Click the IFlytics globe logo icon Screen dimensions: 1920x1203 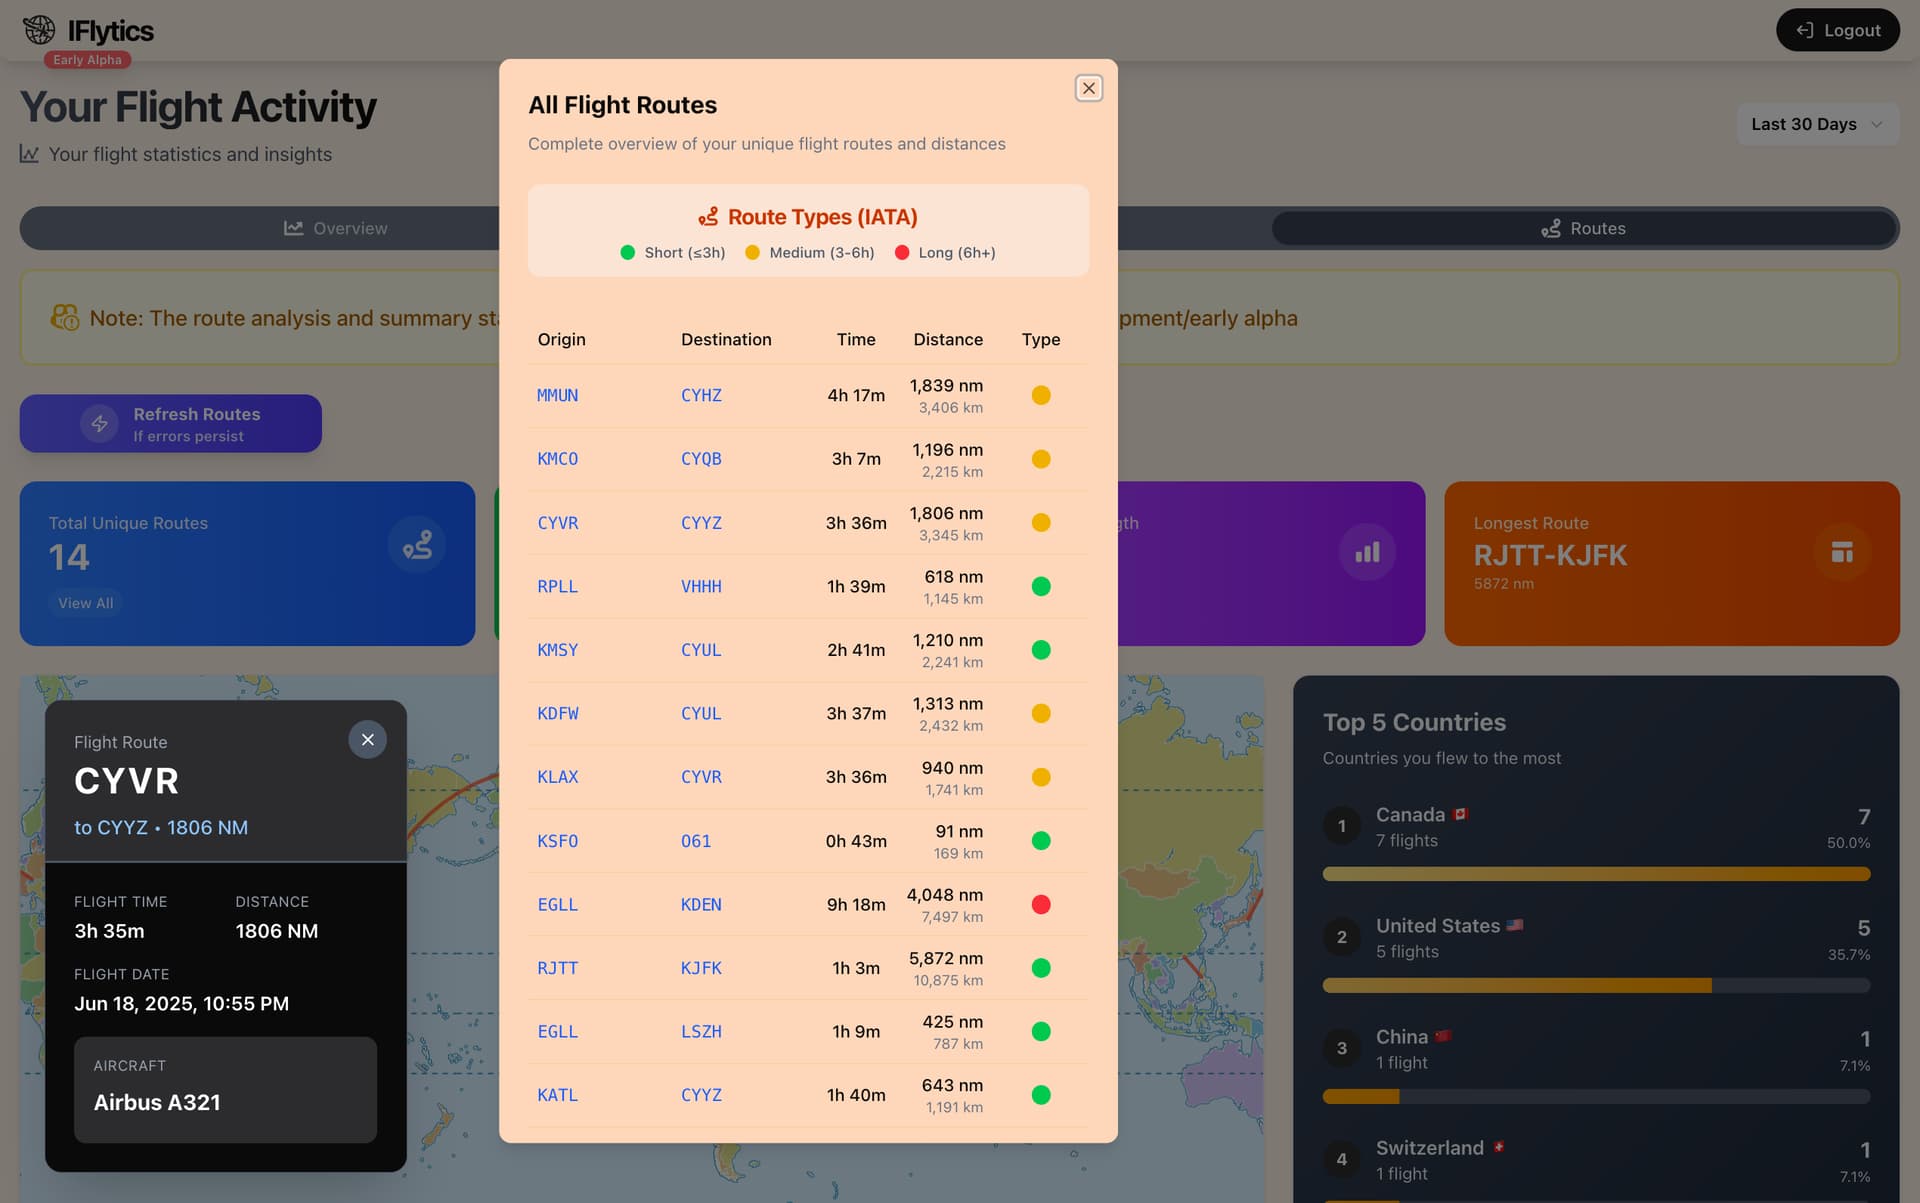(x=39, y=30)
